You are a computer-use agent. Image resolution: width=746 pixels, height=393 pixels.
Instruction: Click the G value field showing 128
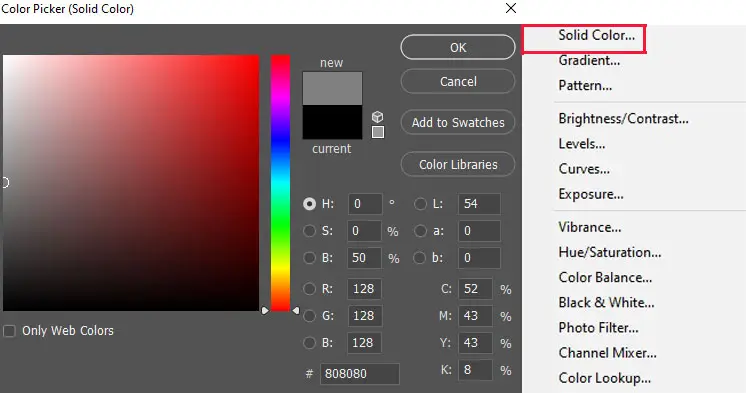pos(364,315)
